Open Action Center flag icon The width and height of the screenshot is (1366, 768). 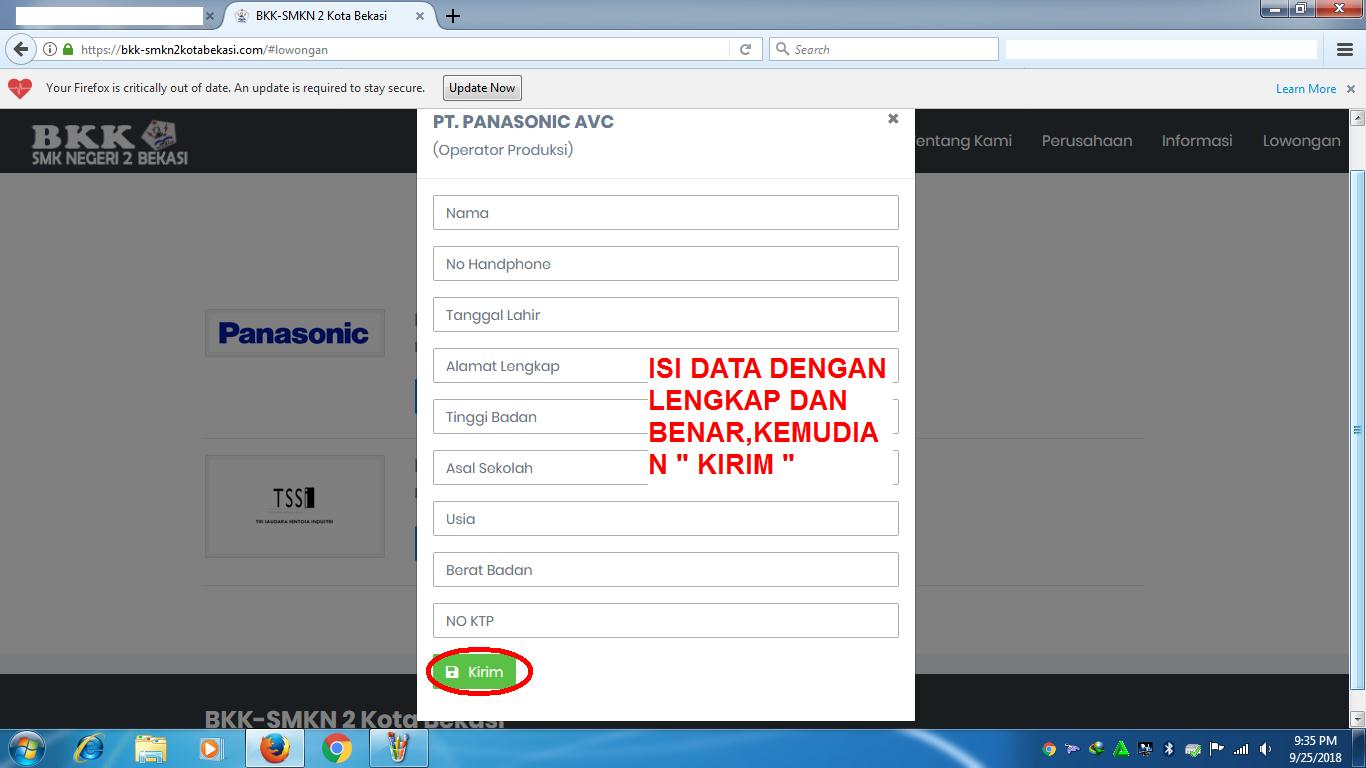1217,749
